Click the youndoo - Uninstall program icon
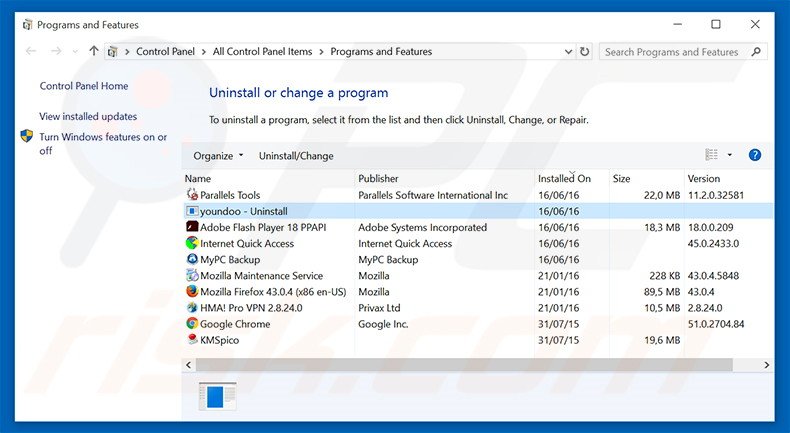Viewport: 790px width, 433px height. [x=192, y=211]
